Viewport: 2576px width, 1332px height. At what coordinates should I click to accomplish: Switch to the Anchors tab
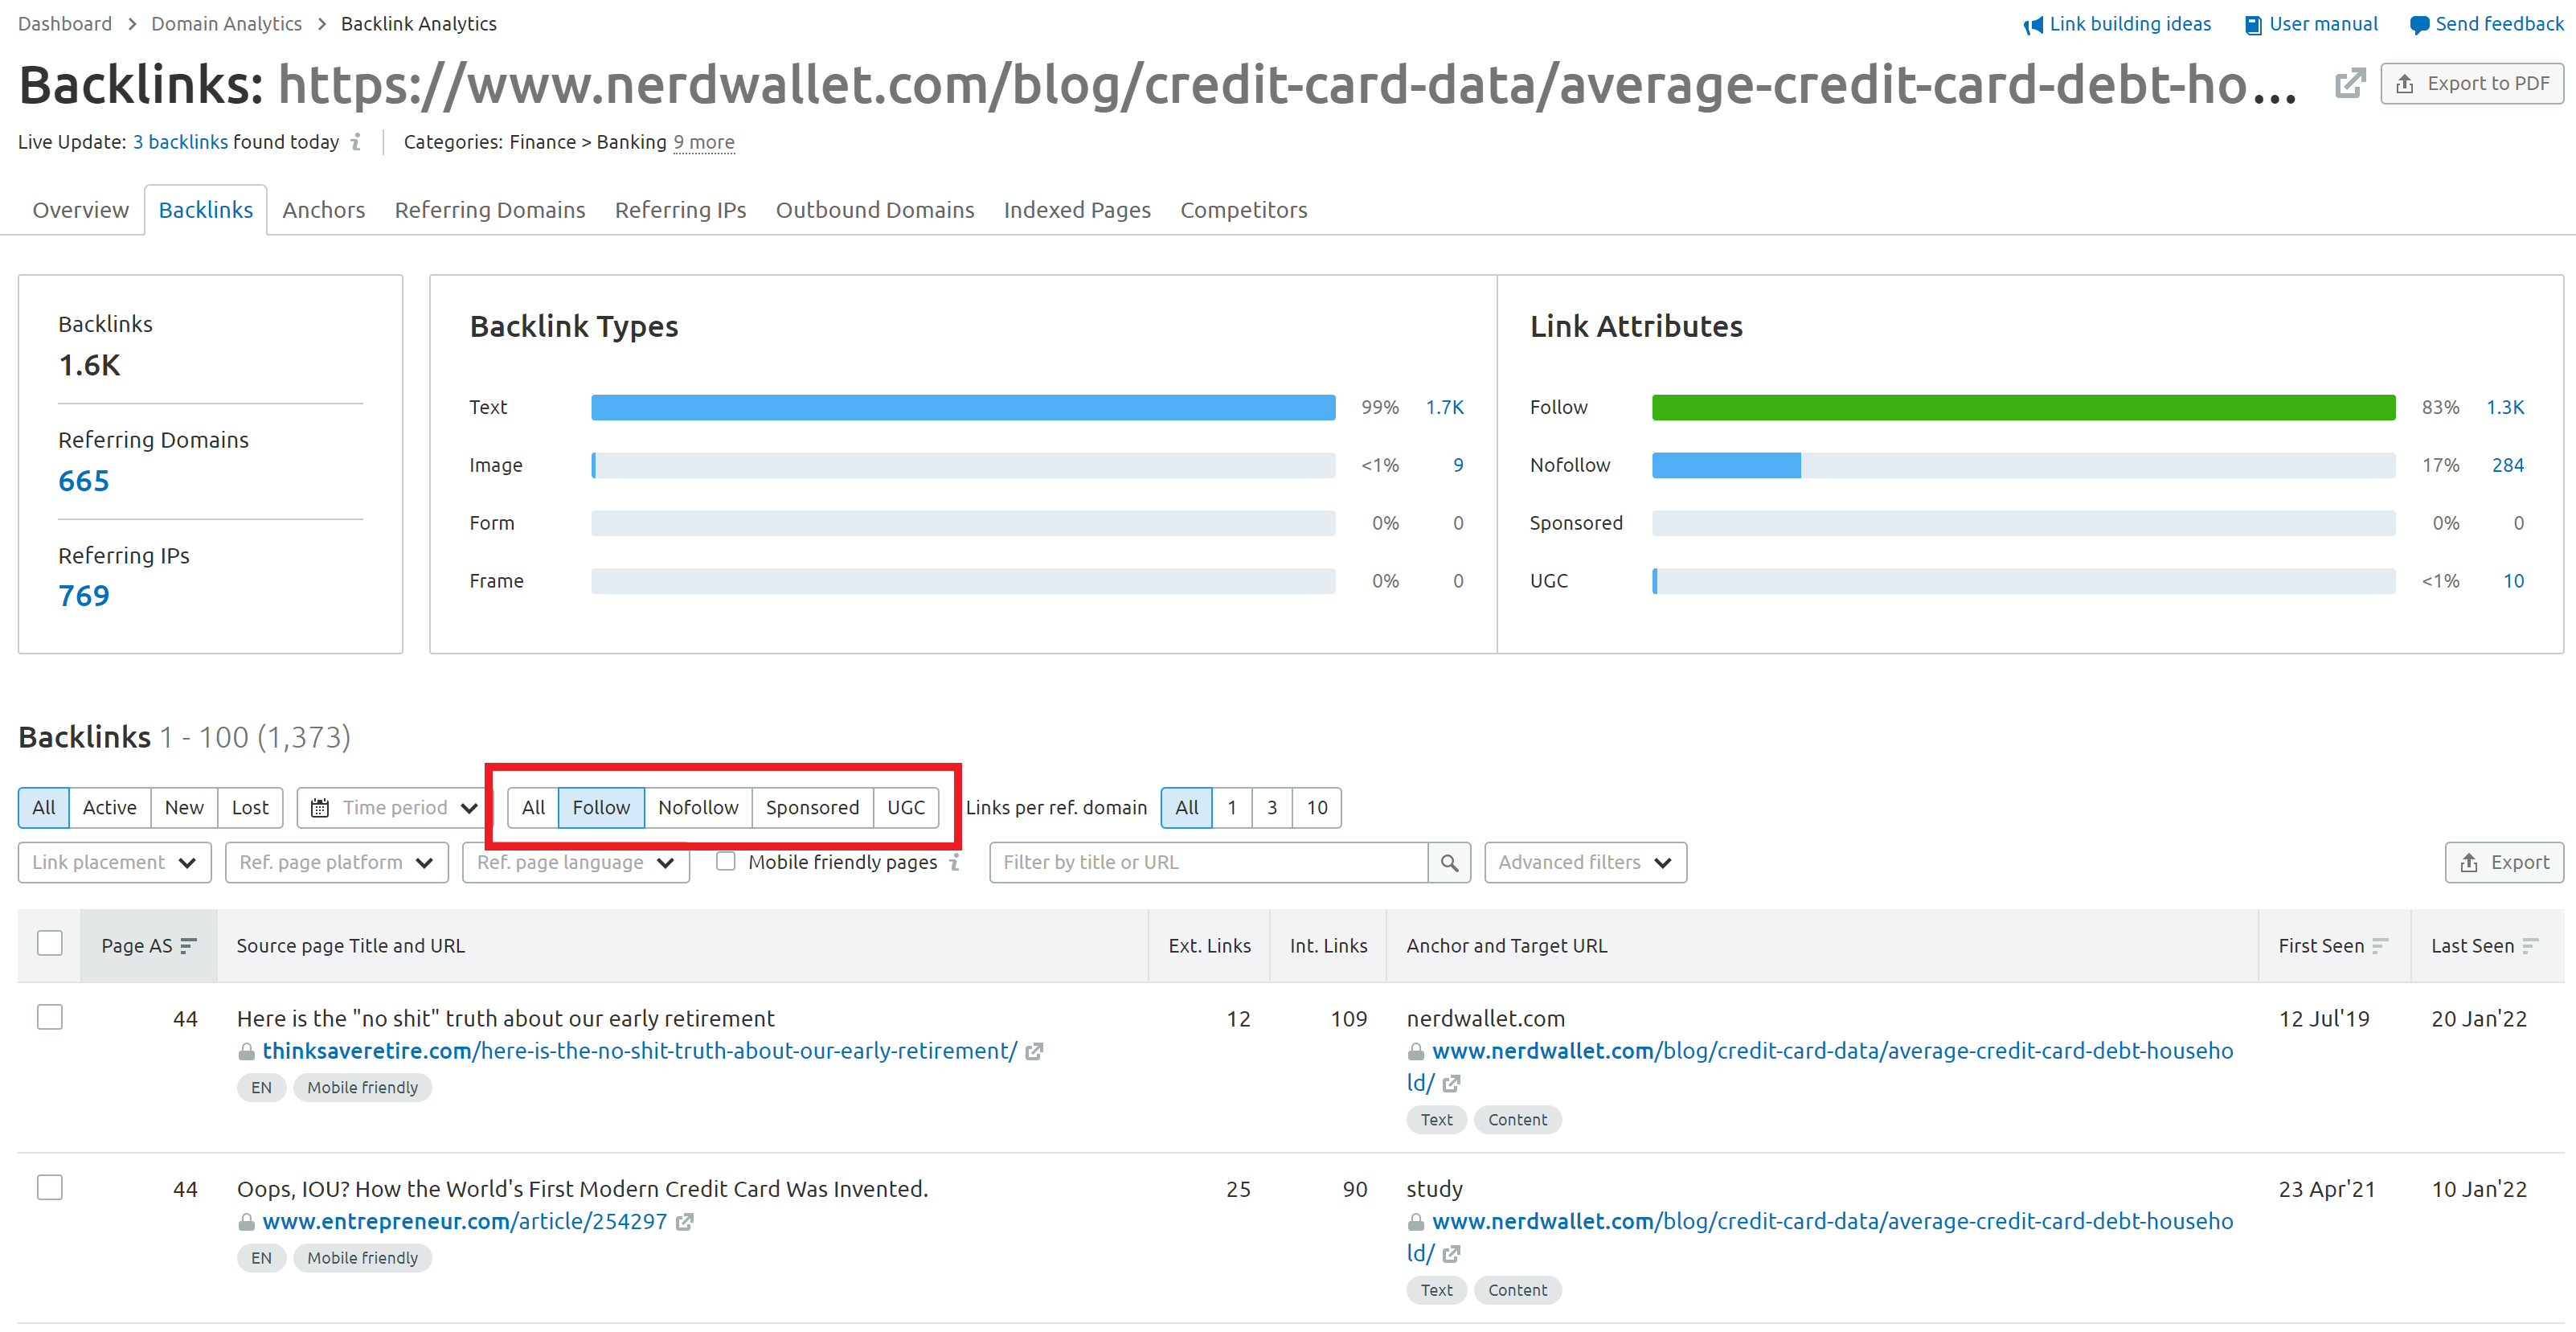[x=323, y=210]
